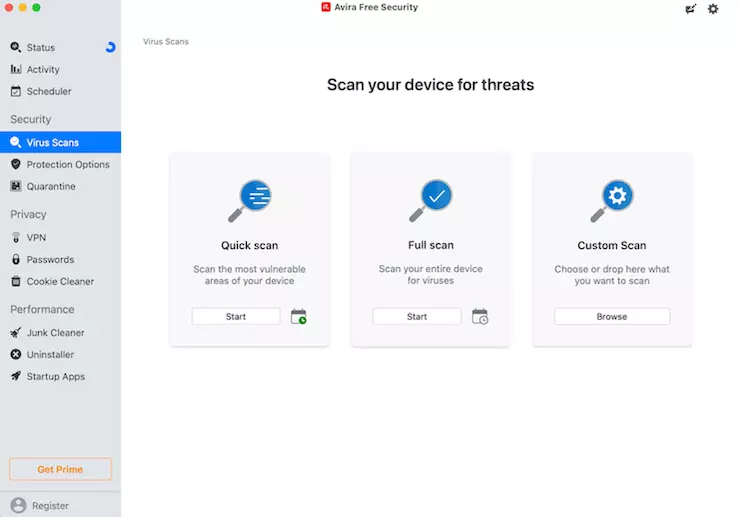This screenshot has height=517, width=740.
Task: Click the green macOS zoom window button
Action: point(36,8)
